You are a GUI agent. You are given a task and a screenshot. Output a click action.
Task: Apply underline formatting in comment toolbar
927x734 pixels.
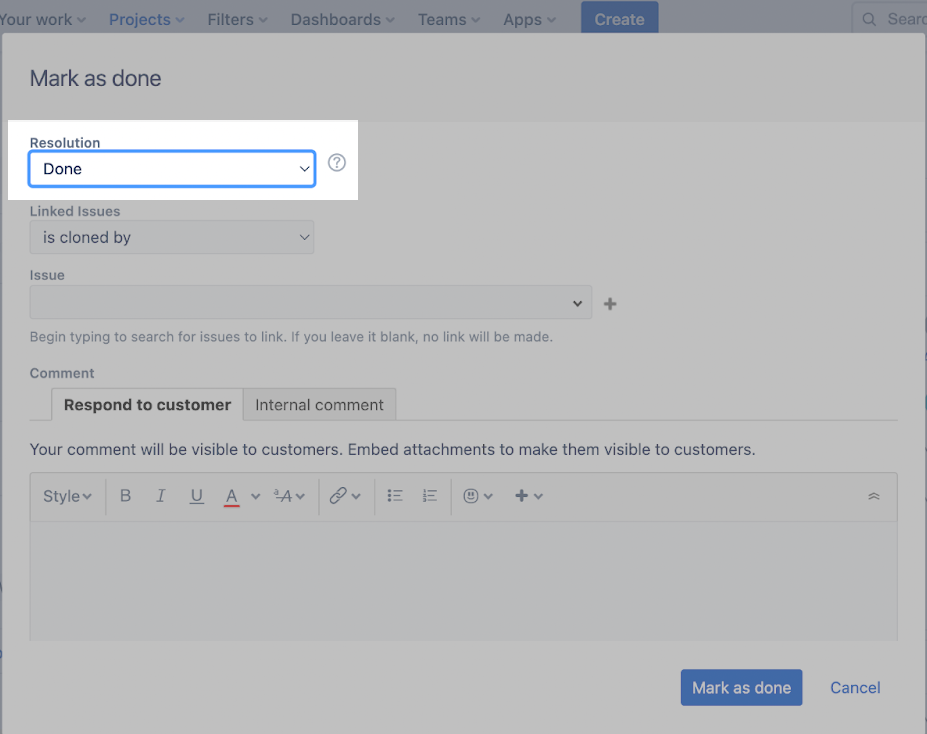197,496
